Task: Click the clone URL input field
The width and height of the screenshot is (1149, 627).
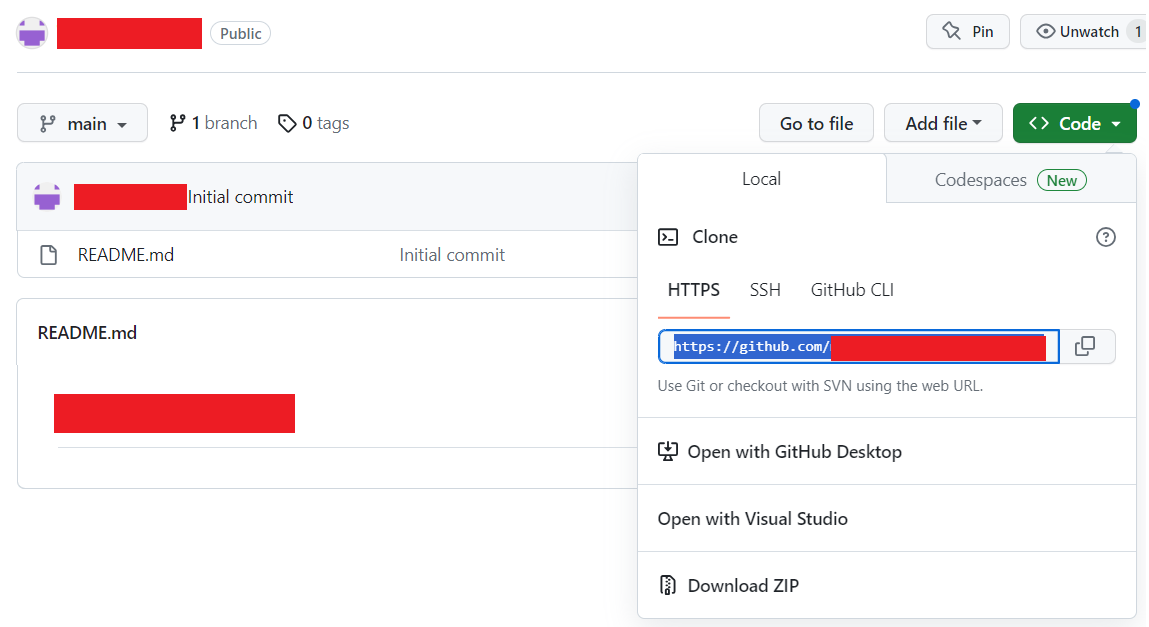Action: pyautogui.click(x=859, y=346)
